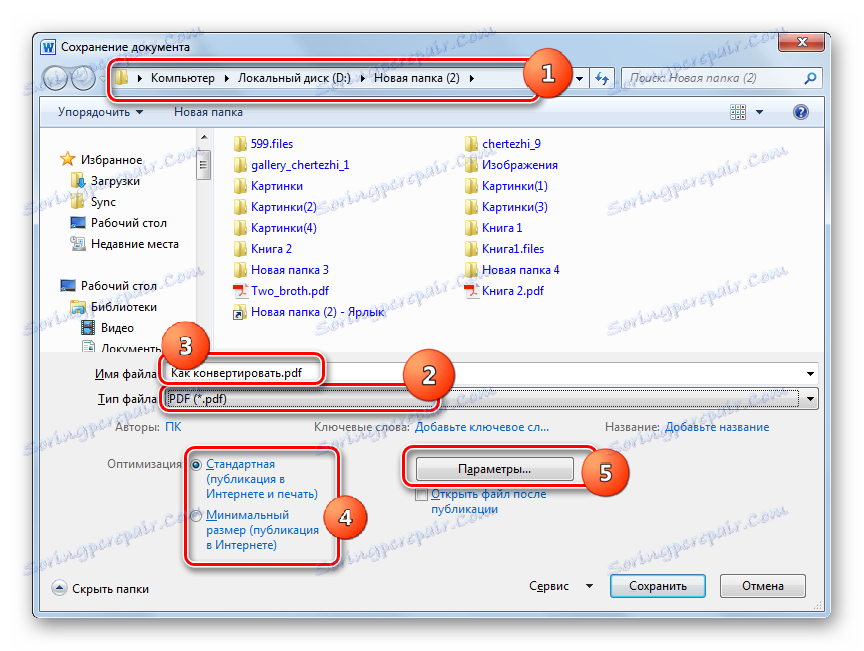The height and width of the screenshot is (651, 864).
Task: Click the Книга 2 folder name
Action: tap(271, 249)
